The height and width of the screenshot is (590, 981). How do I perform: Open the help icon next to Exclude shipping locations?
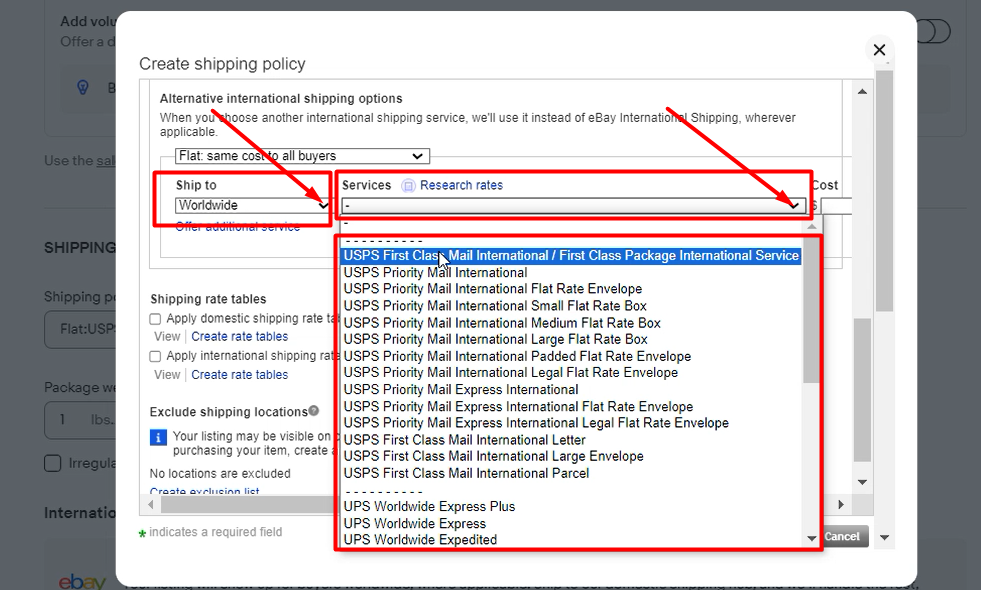pos(314,410)
